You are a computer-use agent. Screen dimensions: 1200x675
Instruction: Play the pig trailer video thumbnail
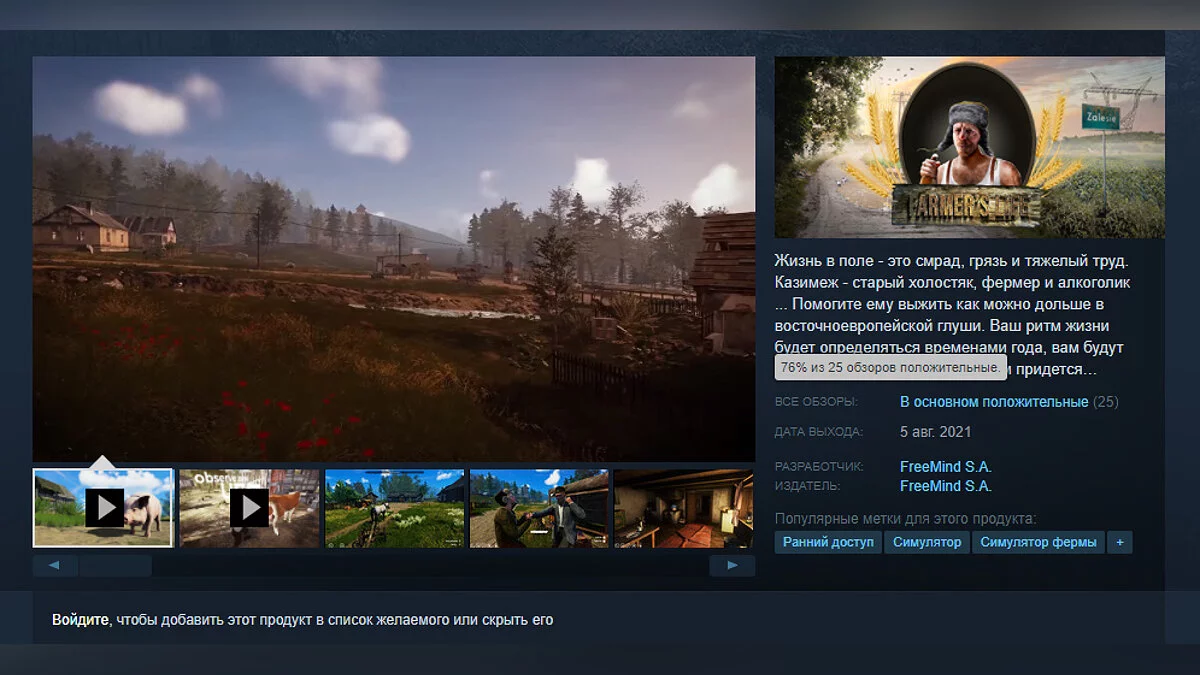[104, 508]
